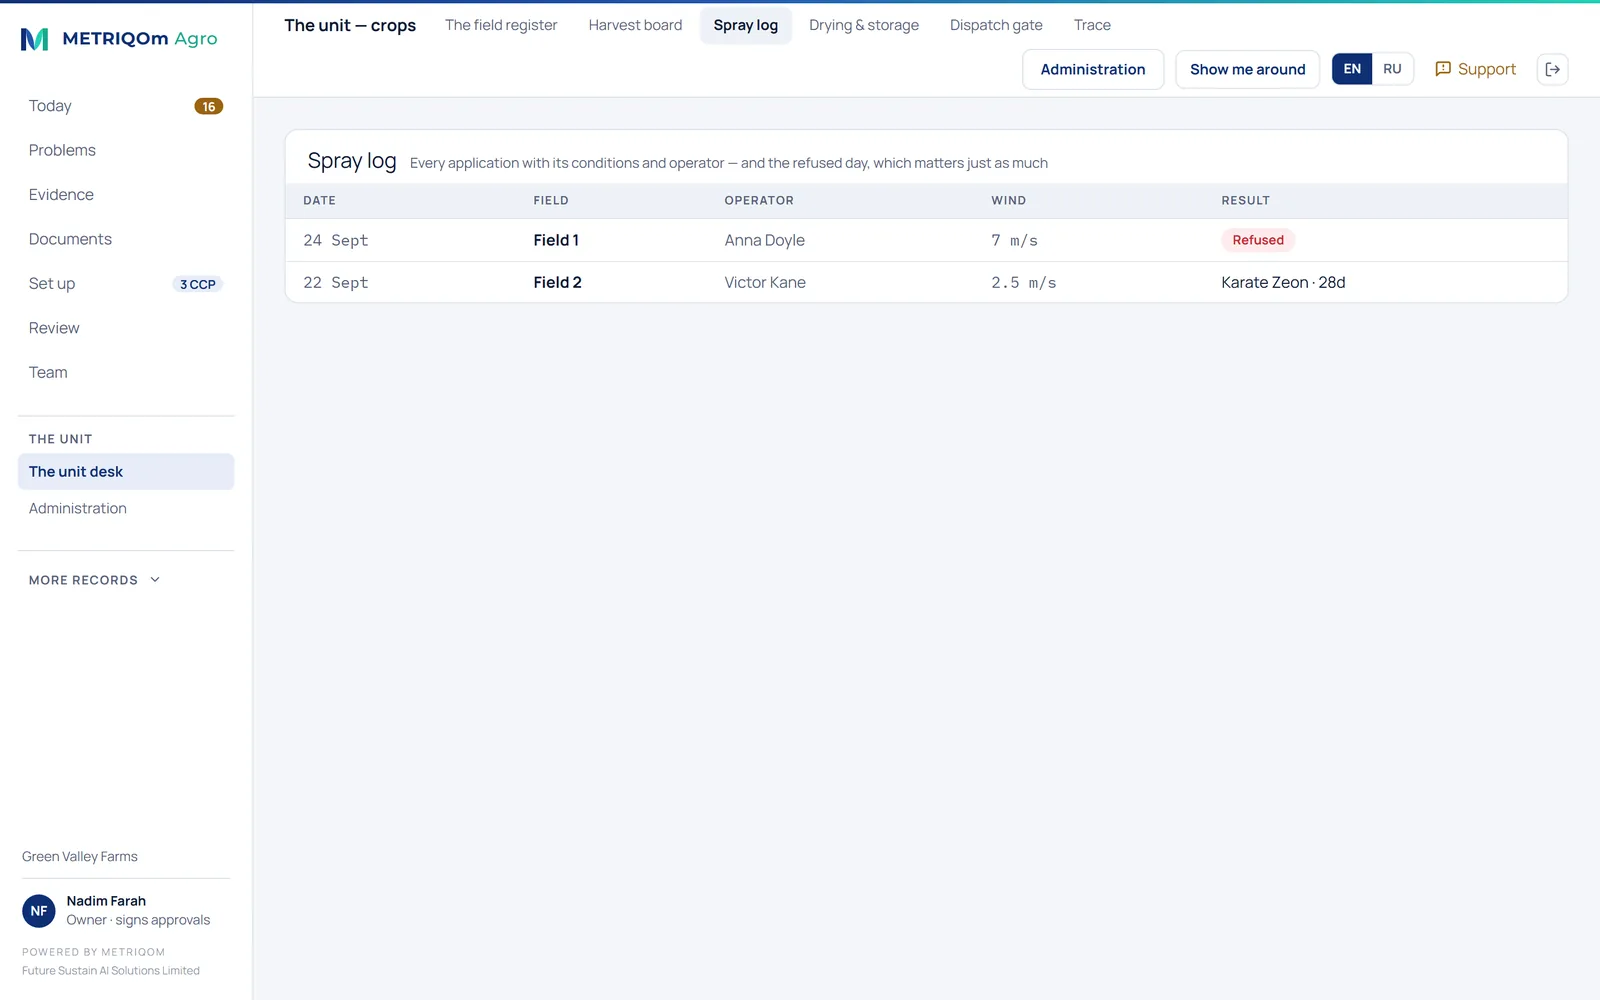Open the Trace tab
Screen dimensions: 1600x1000
pyautogui.click(x=1092, y=25)
